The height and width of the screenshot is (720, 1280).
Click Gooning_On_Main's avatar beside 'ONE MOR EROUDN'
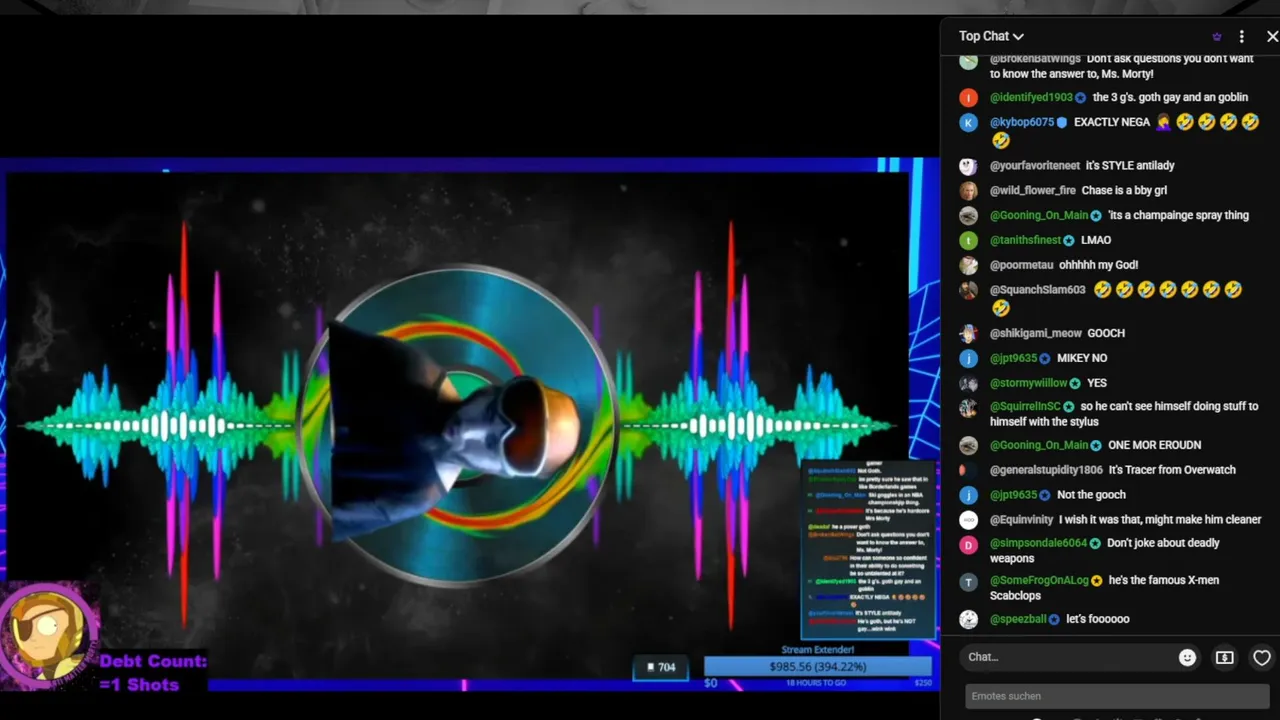pos(968,446)
